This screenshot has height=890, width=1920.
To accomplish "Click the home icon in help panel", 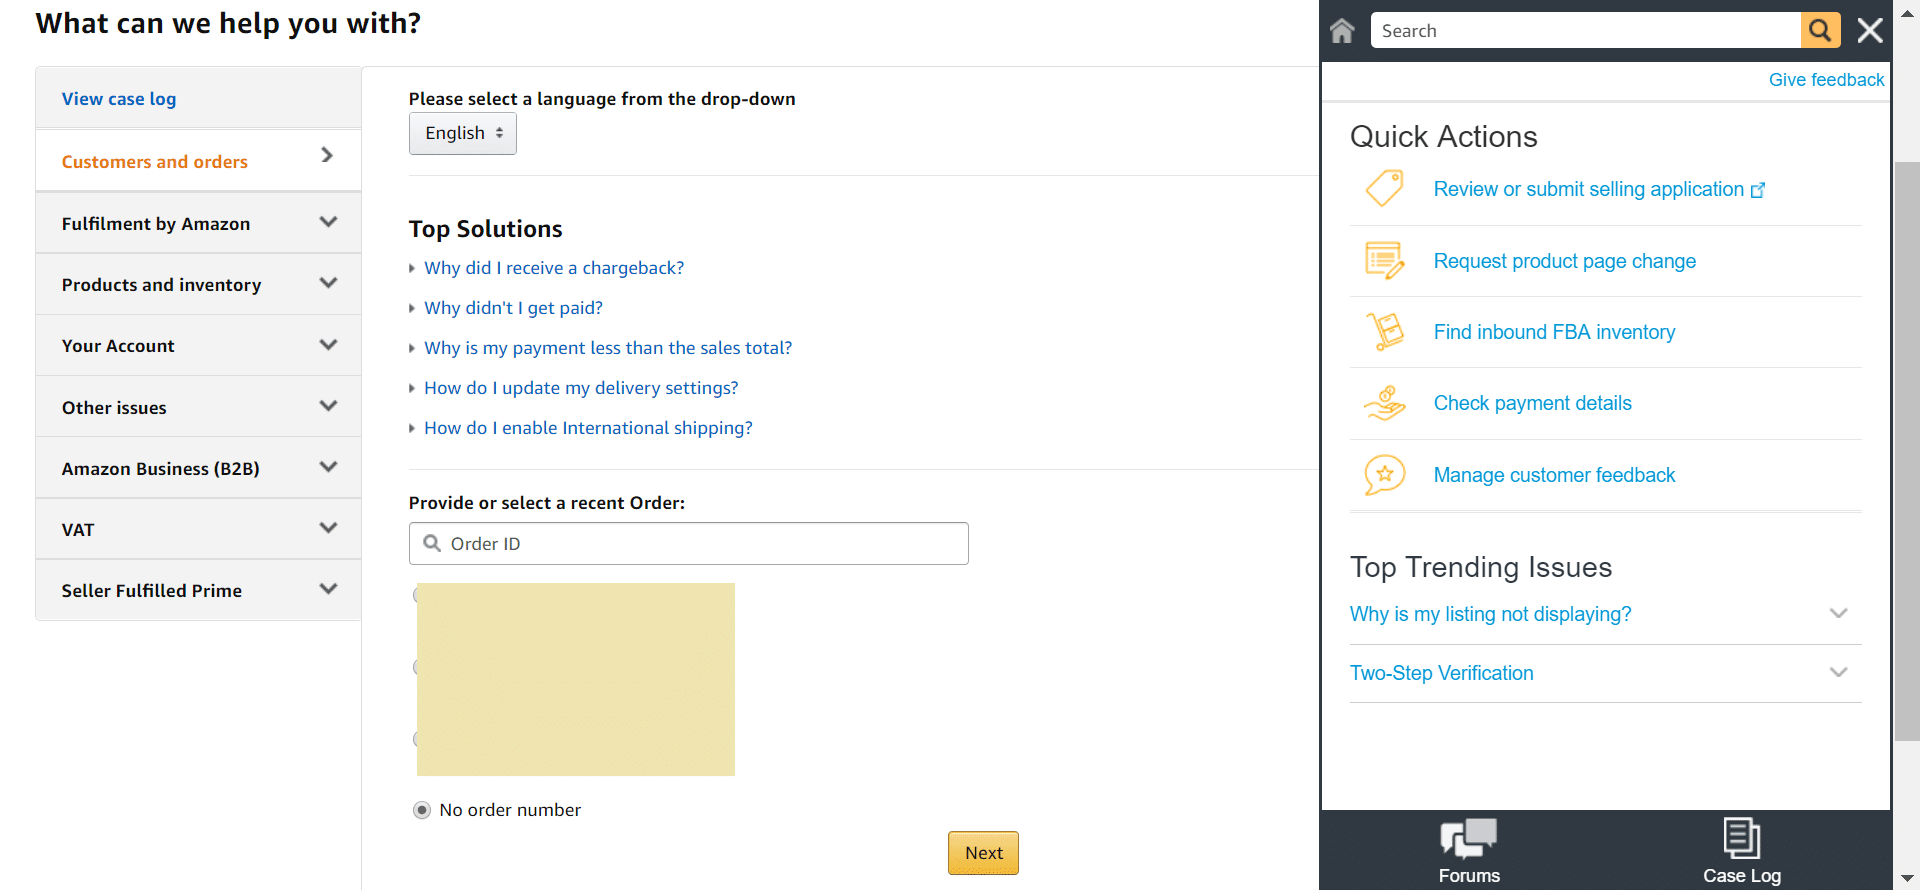I will (1342, 31).
